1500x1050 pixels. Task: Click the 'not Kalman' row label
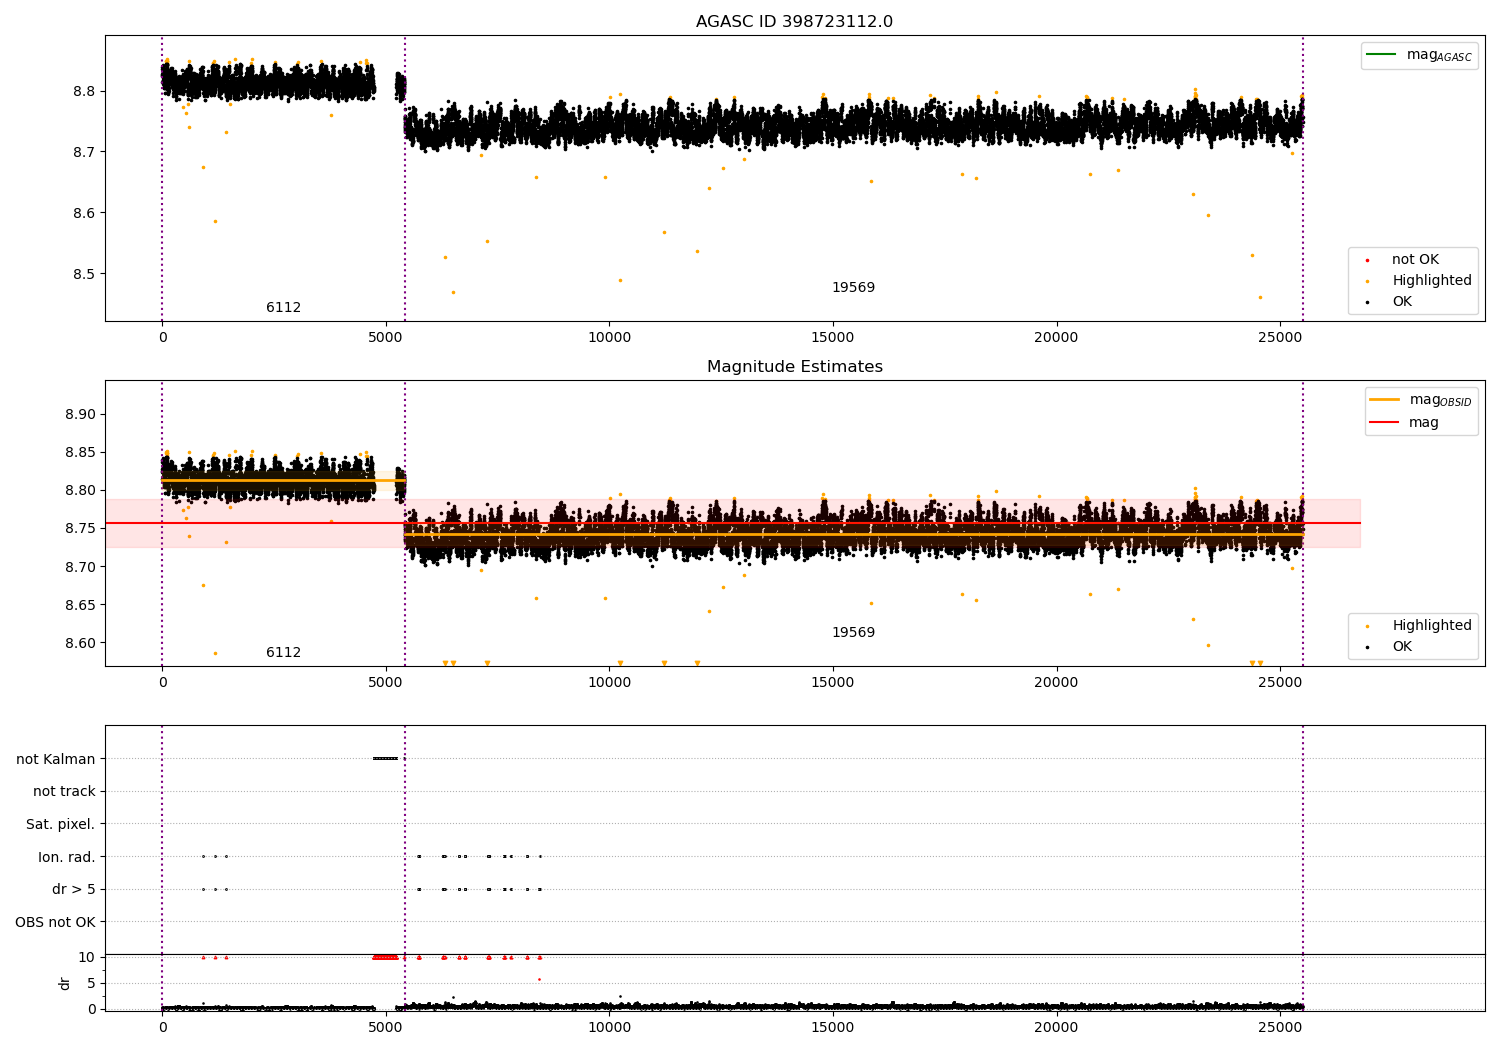[56, 759]
